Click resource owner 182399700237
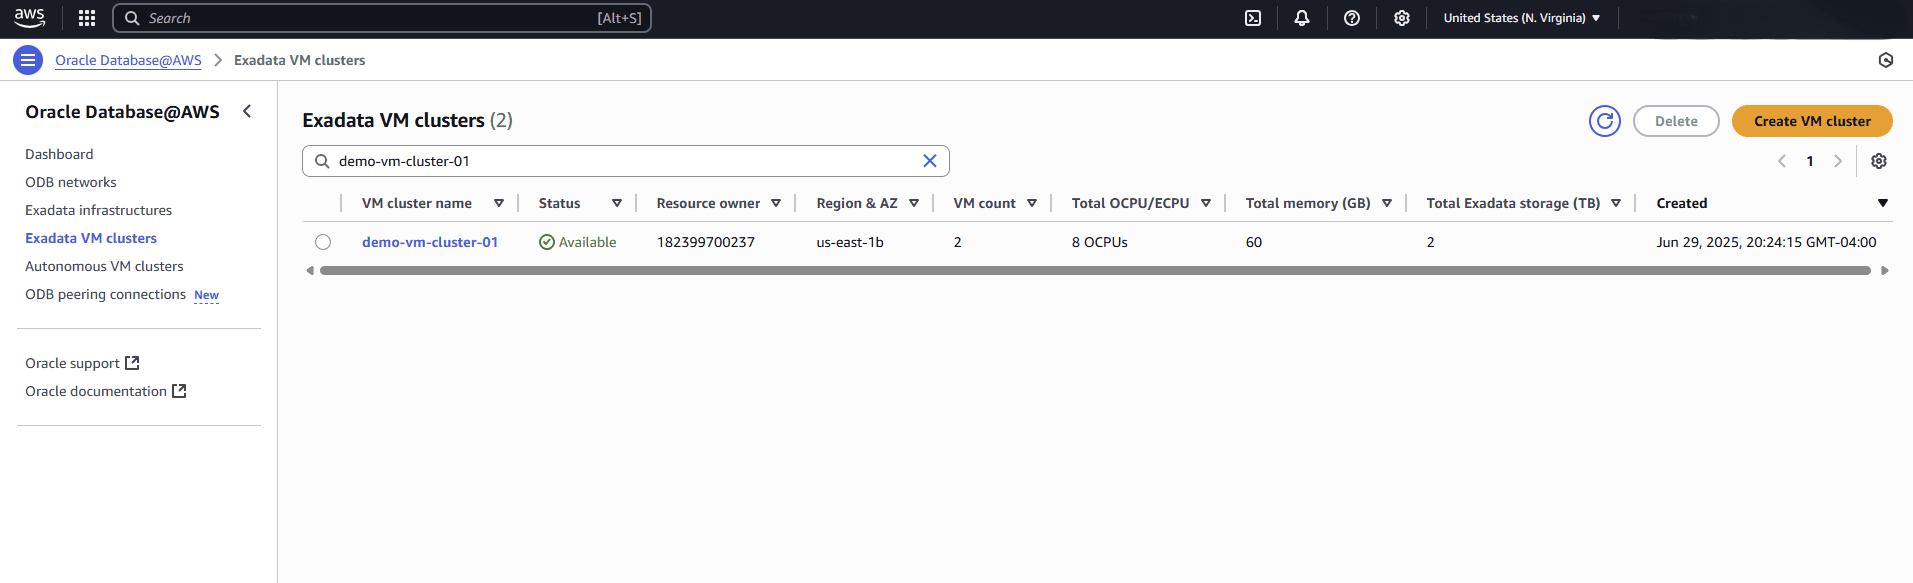This screenshot has width=1913, height=583. [x=706, y=242]
